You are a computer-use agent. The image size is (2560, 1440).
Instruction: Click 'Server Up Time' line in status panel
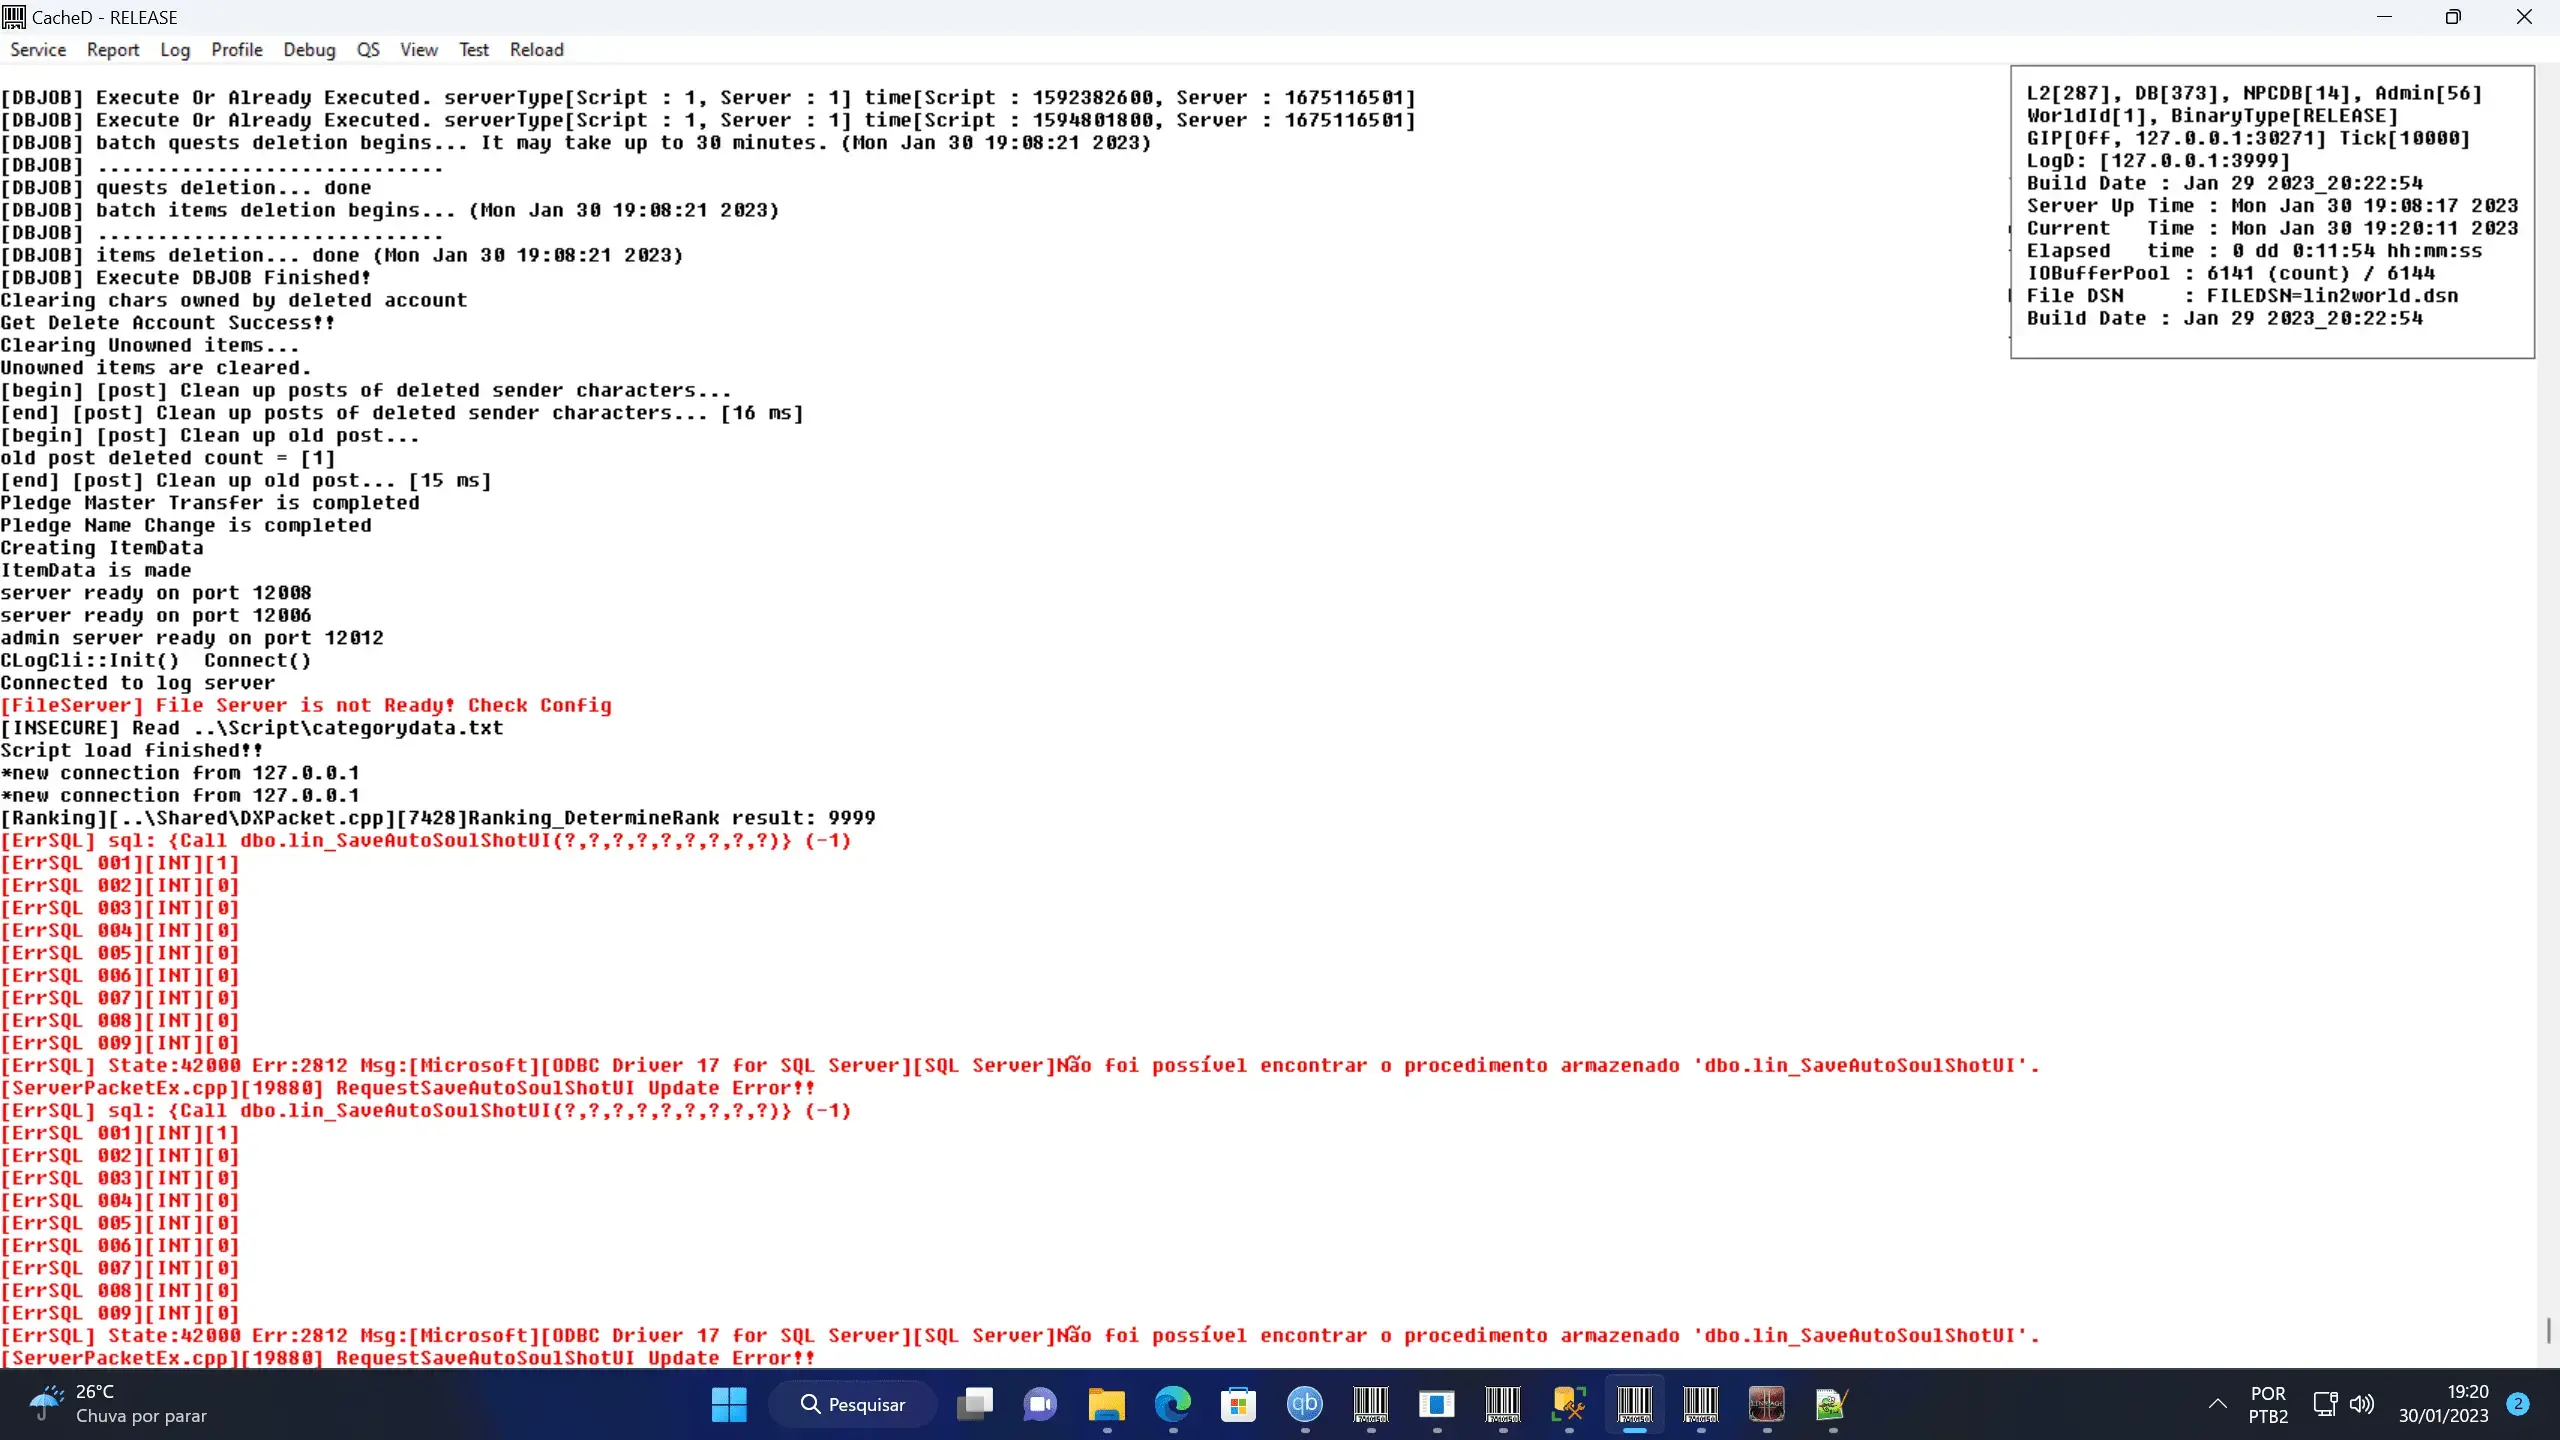point(2272,206)
